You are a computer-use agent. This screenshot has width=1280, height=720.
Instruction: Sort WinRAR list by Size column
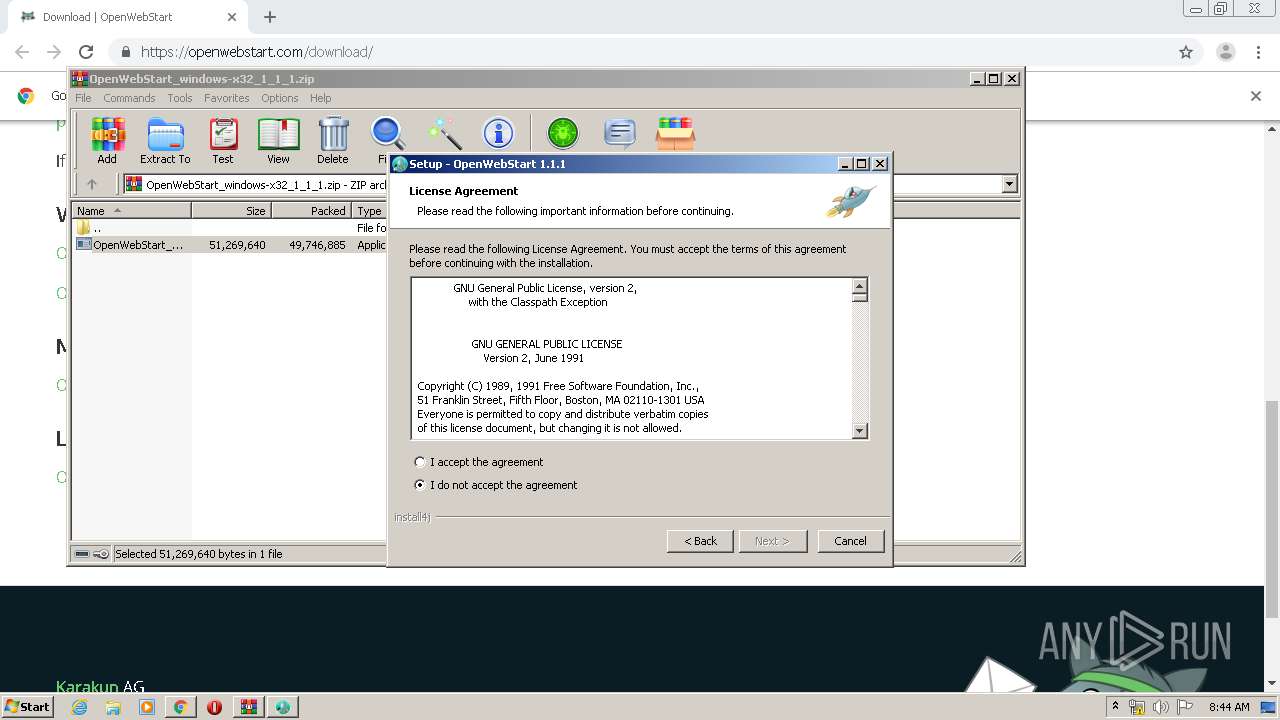232,210
